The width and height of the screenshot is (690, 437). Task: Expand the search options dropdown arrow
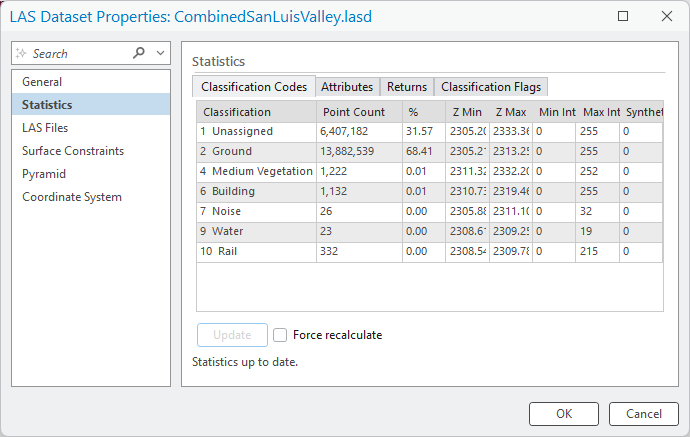click(x=160, y=53)
